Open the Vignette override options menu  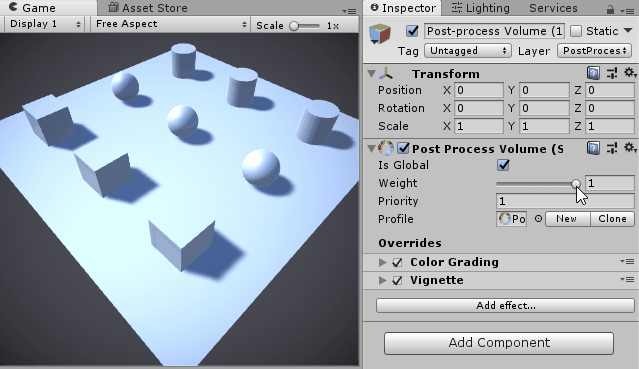pos(627,279)
